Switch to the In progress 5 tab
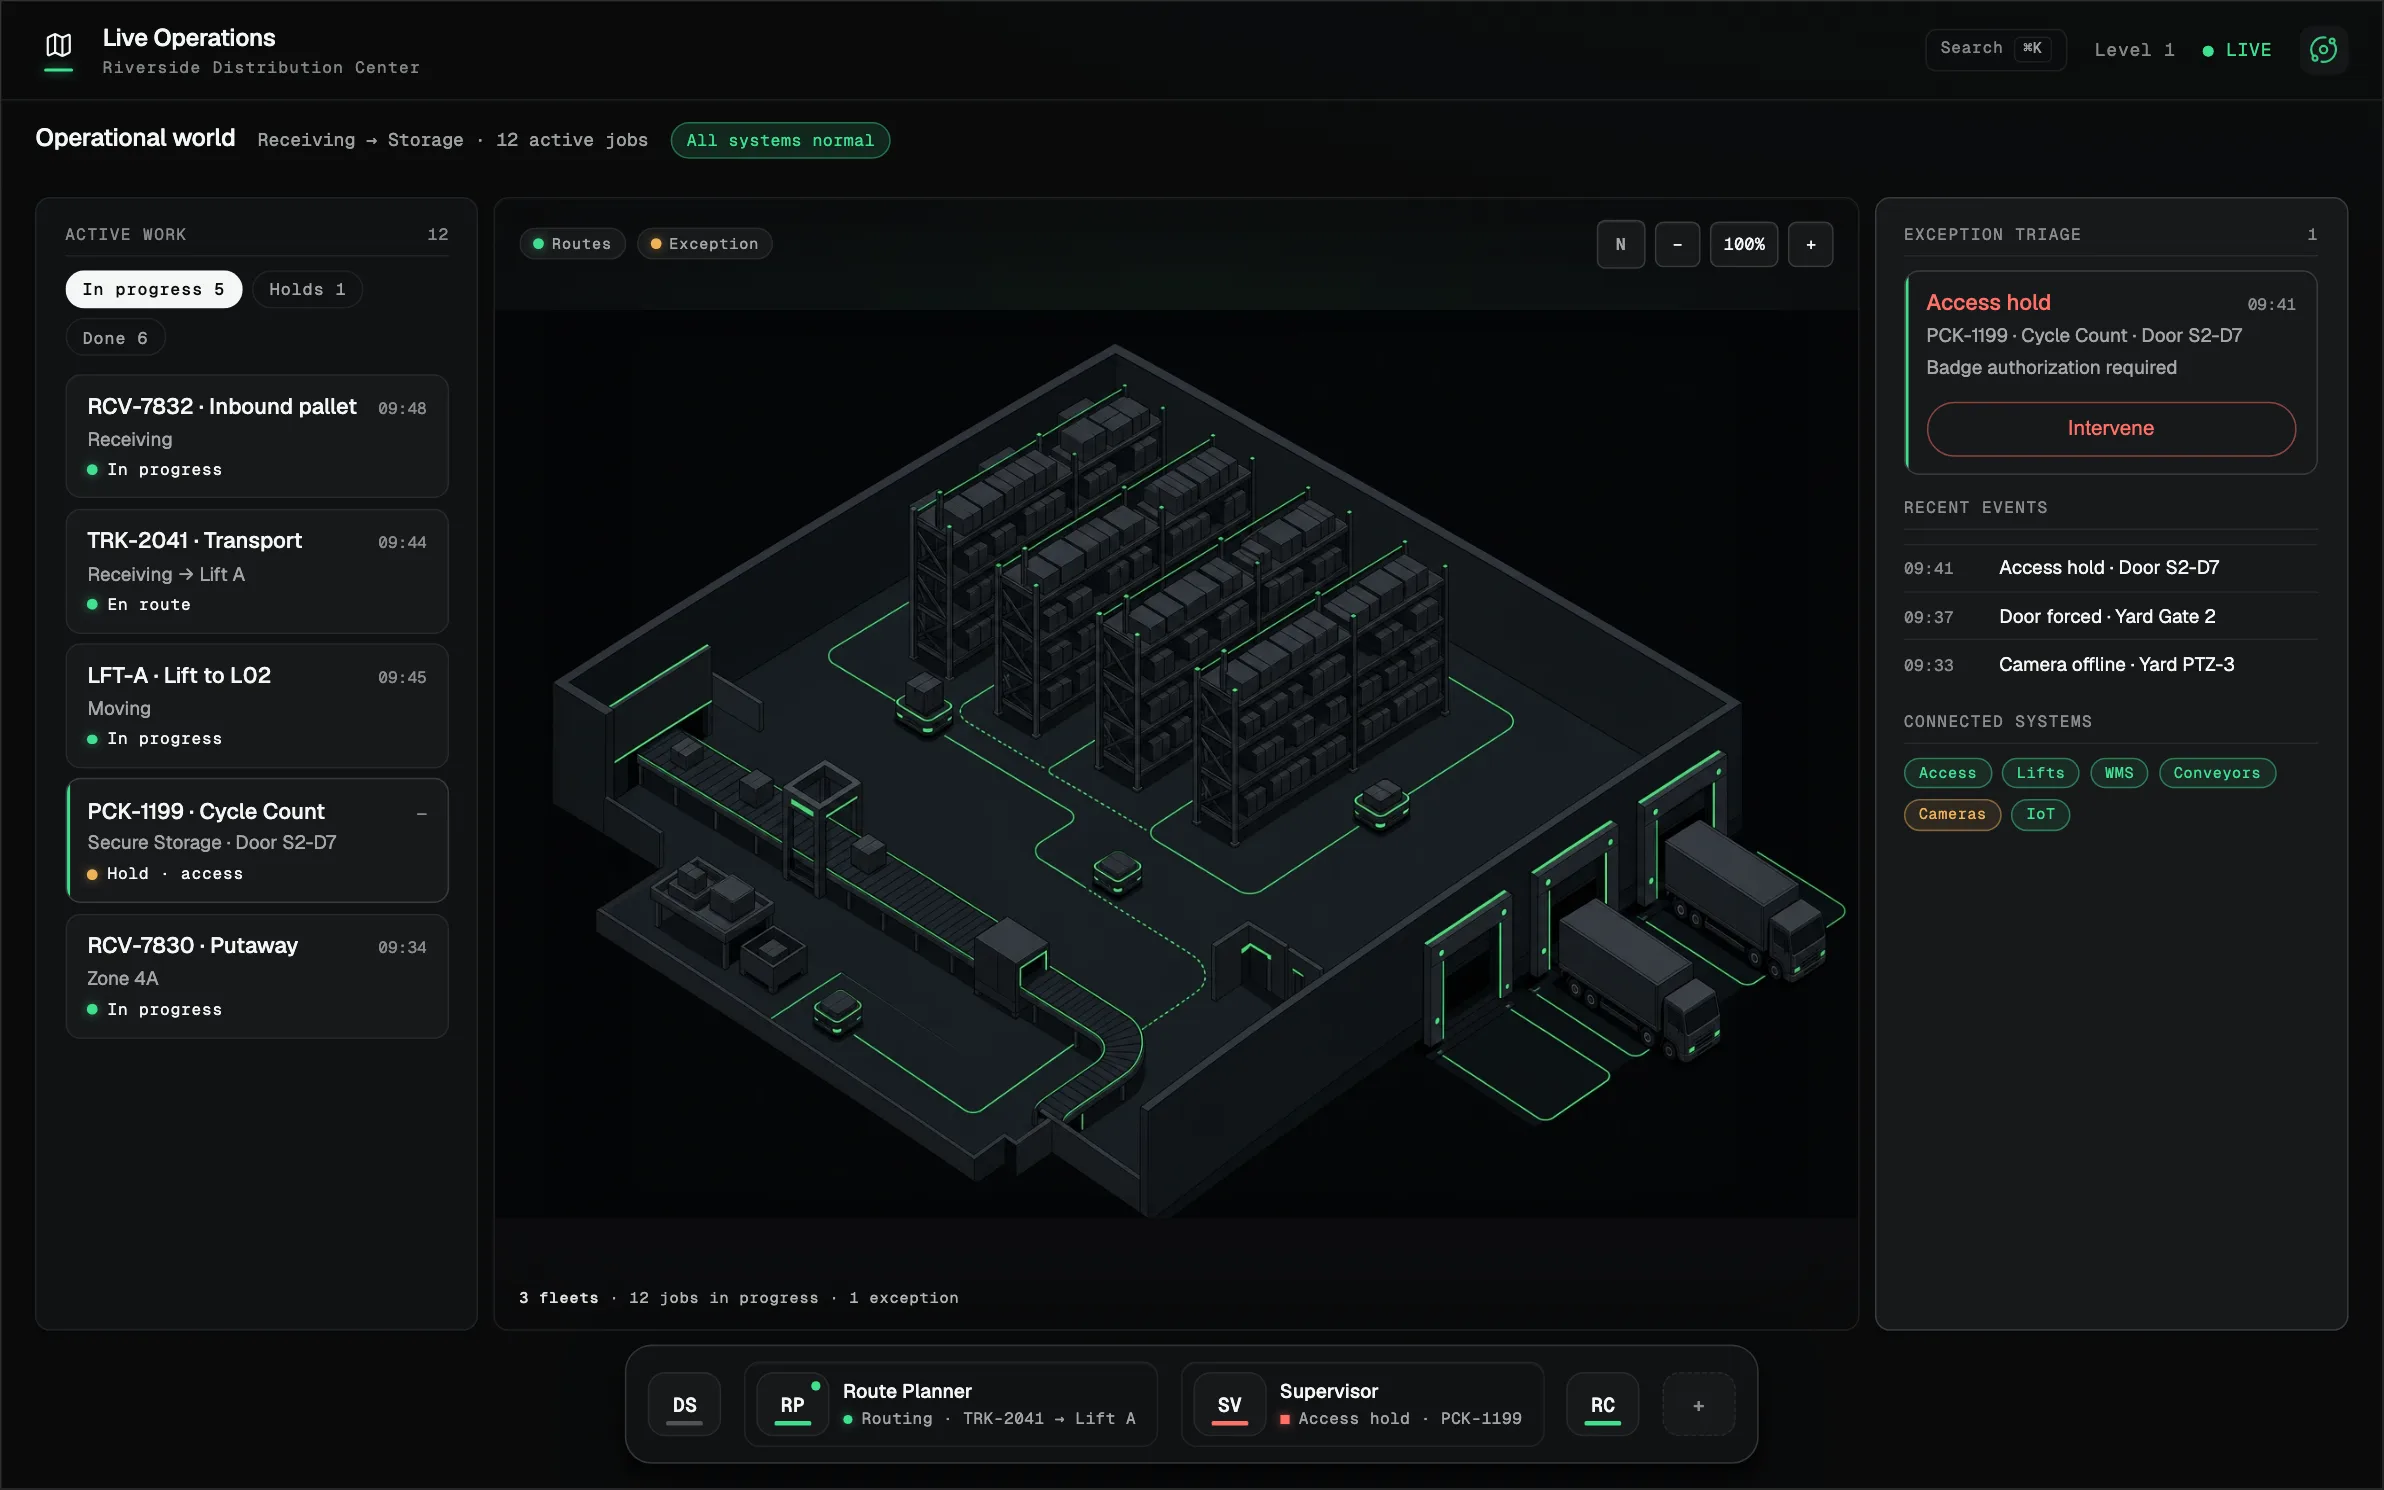 [154, 289]
